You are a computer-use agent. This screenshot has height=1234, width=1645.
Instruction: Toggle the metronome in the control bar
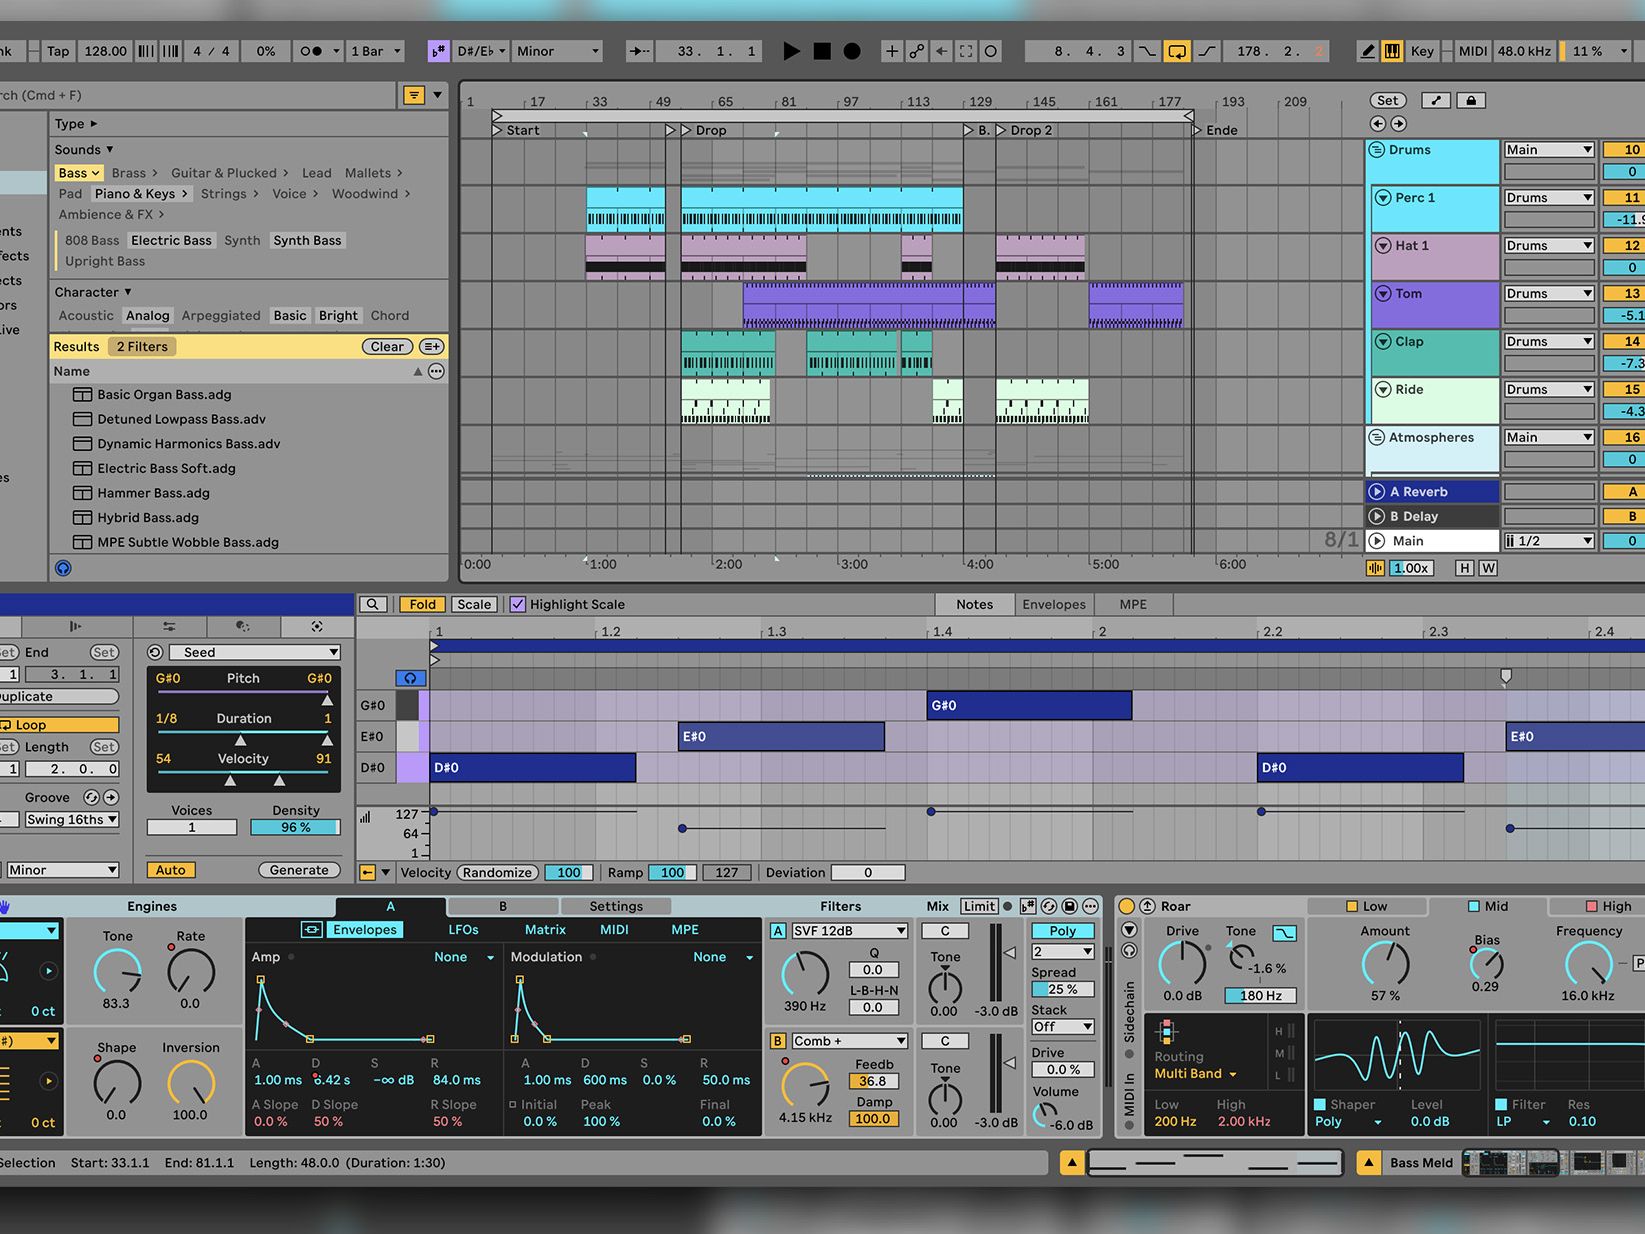312,51
